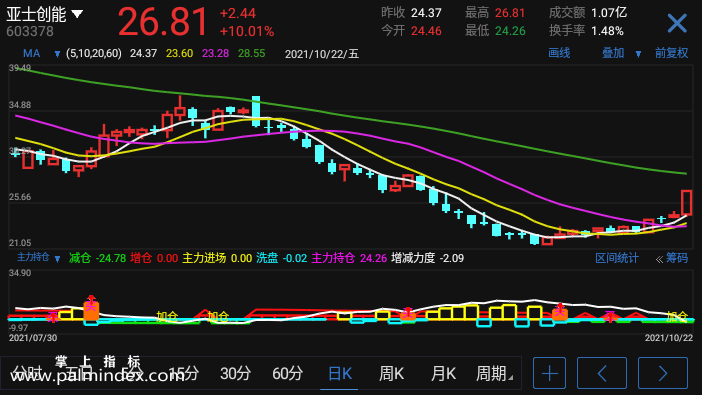Toggle 前复权 price adjustment
The image size is (702, 395).
(x=671, y=53)
